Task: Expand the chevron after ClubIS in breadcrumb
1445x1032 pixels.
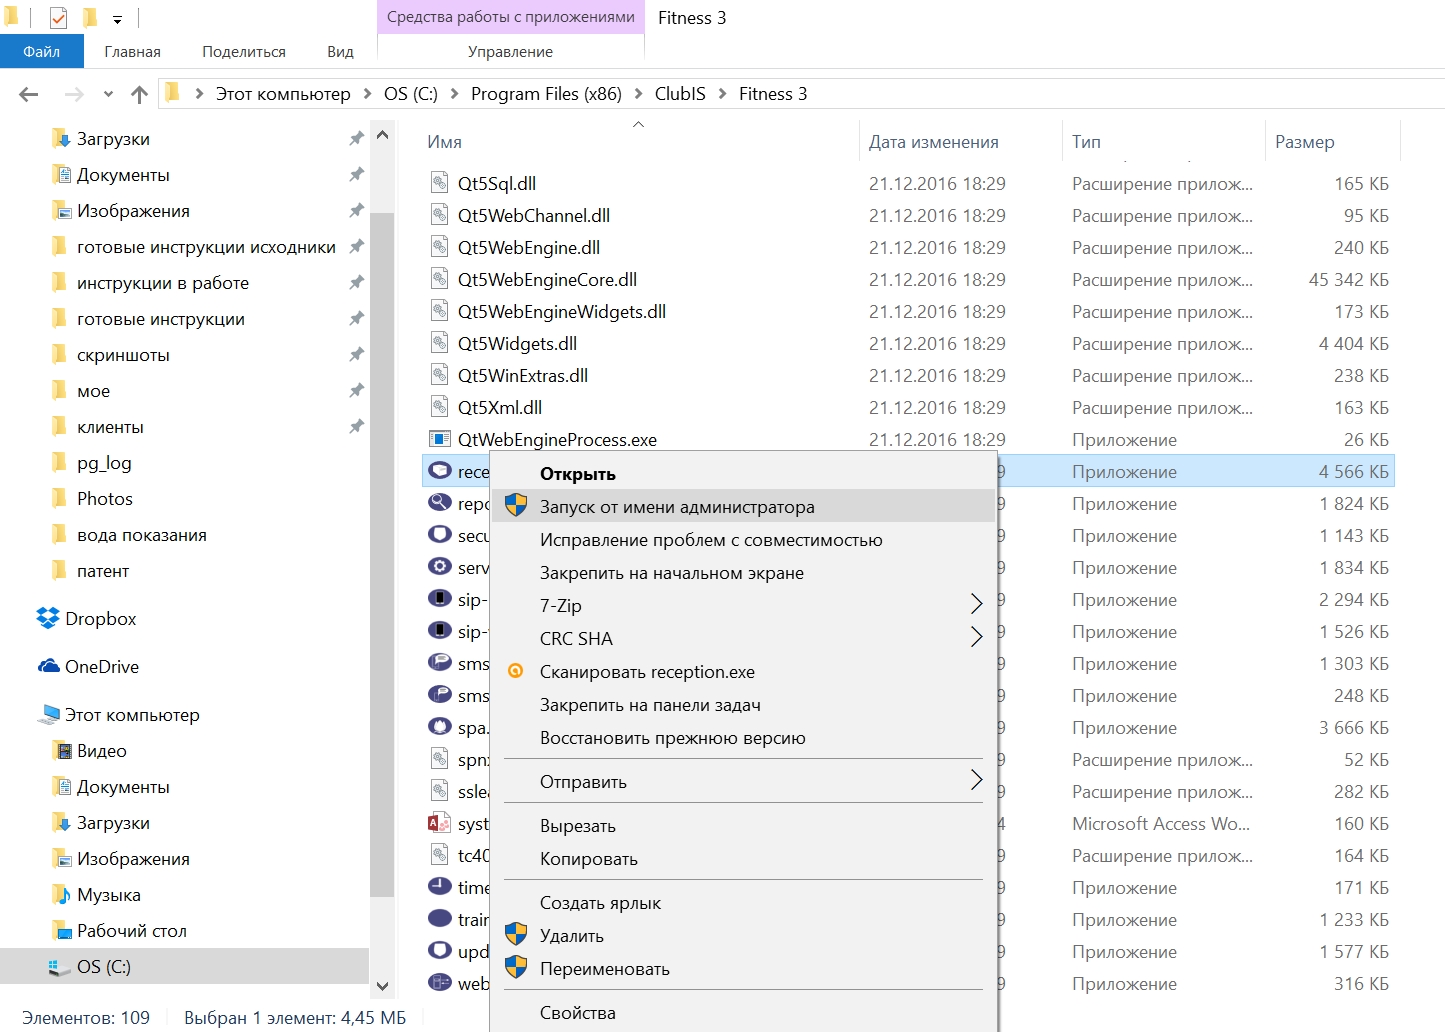Action: point(722,94)
